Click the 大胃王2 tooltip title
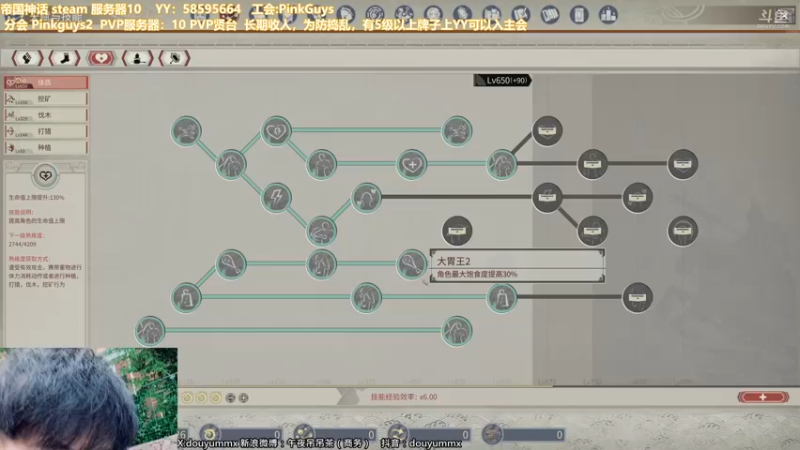This screenshot has height=450, width=800. click(454, 261)
